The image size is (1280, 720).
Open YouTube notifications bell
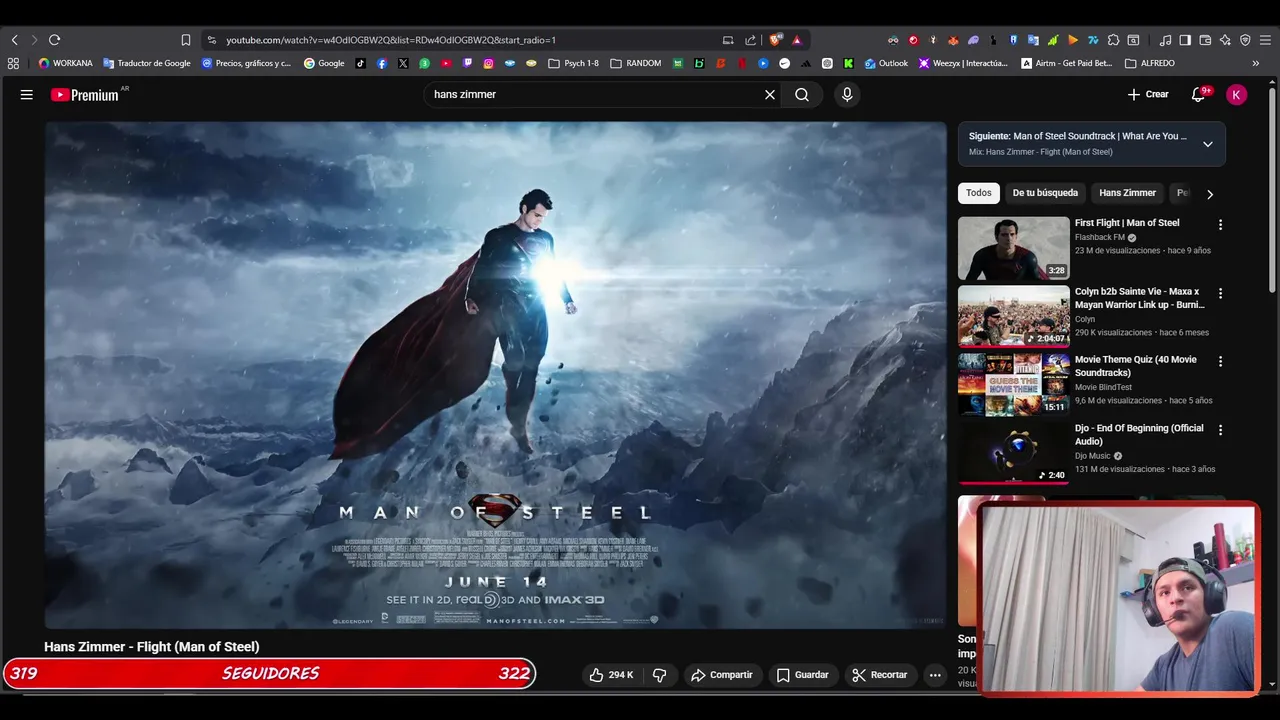pyautogui.click(x=1198, y=94)
